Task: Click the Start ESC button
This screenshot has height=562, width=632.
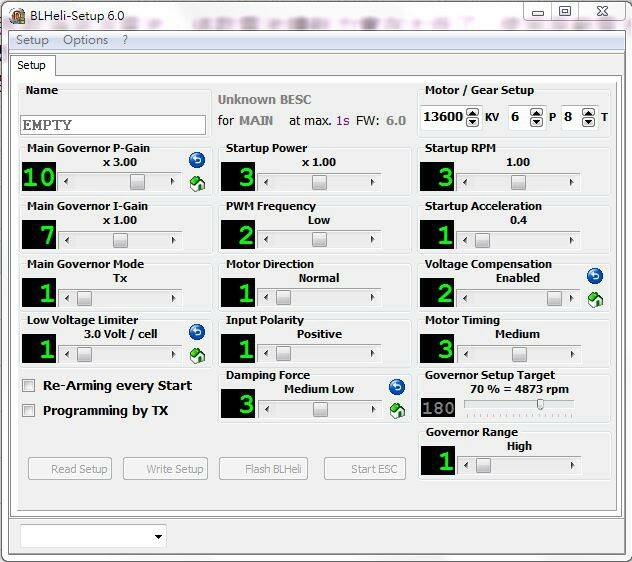Action: click(x=365, y=468)
